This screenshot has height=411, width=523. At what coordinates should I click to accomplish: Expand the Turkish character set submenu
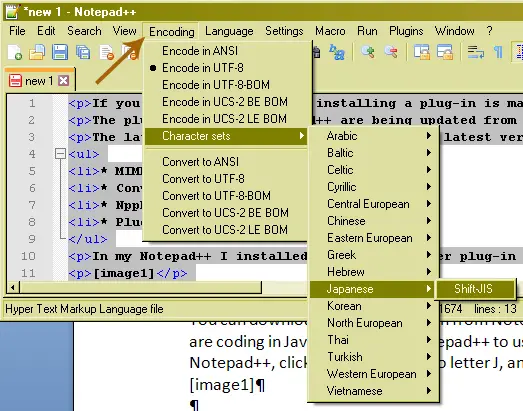pos(373,357)
